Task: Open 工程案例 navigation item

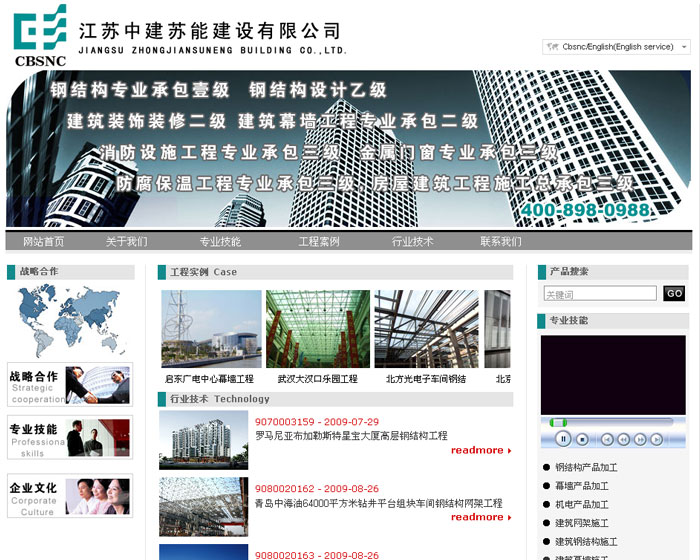Action: pos(319,242)
